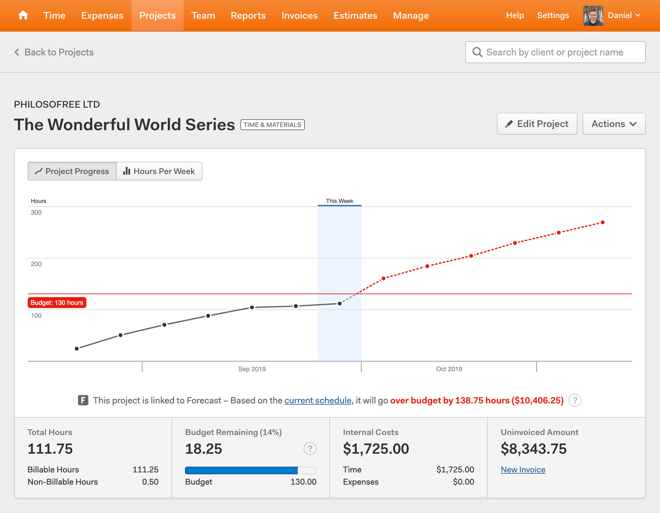Navigate to the Invoices section
This screenshot has width=660, height=513.
coord(299,15)
